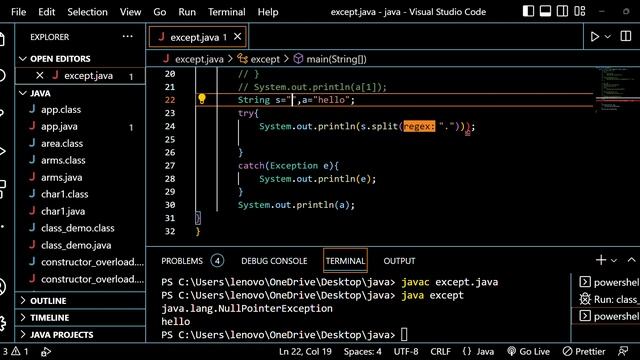640x360 pixels.
Task: Select the Run: class_ terminal instance
Action: click(609, 299)
